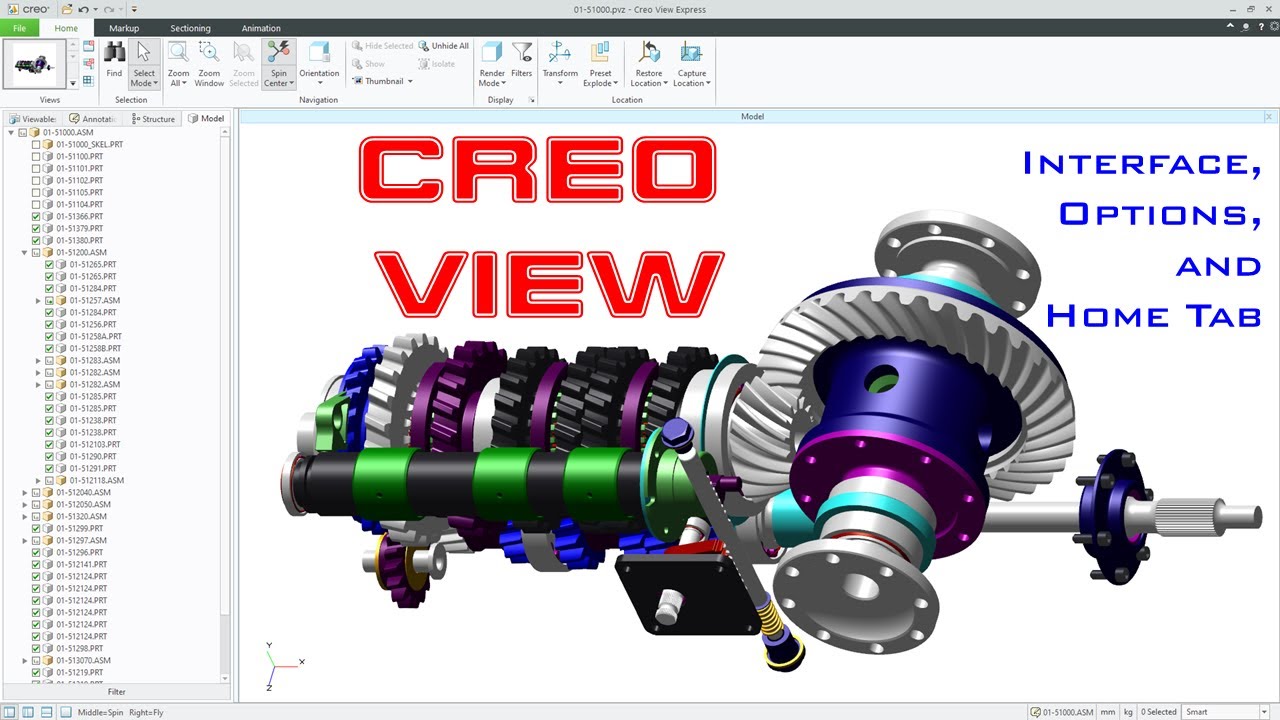Uncheck the 01-51379.PRT checkbox
The width and height of the screenshot is (1280, 720).
36,228
